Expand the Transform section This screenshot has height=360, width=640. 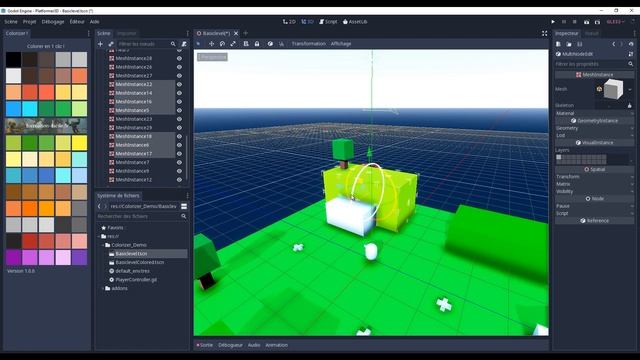point(594,177)
